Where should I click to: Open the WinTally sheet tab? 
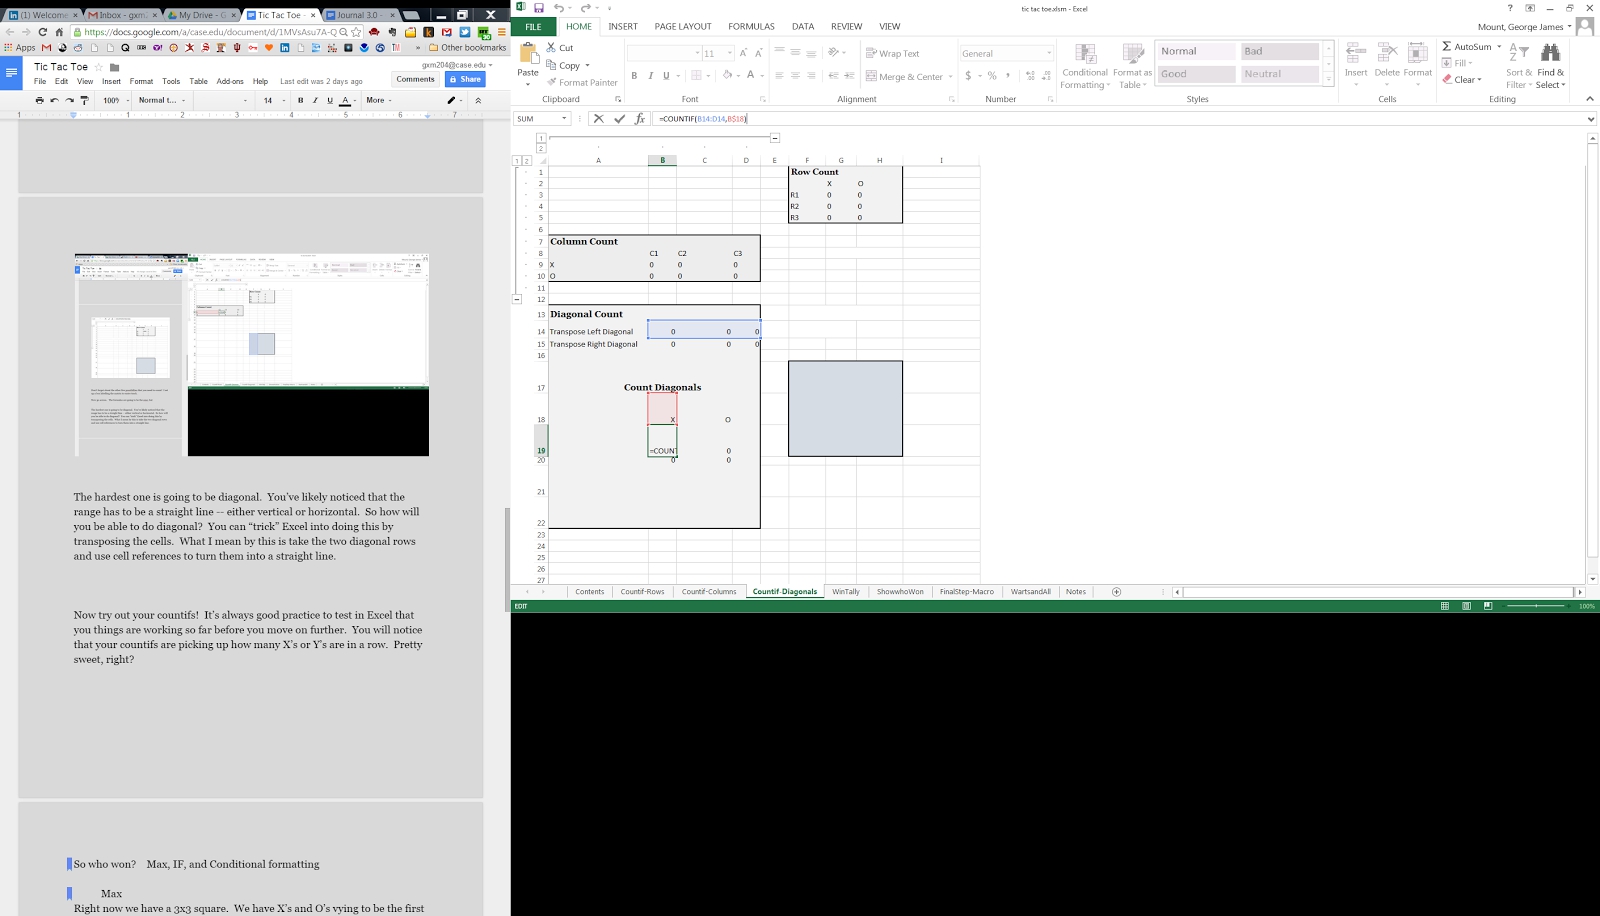pyautogui.click(x=845, y=592)
